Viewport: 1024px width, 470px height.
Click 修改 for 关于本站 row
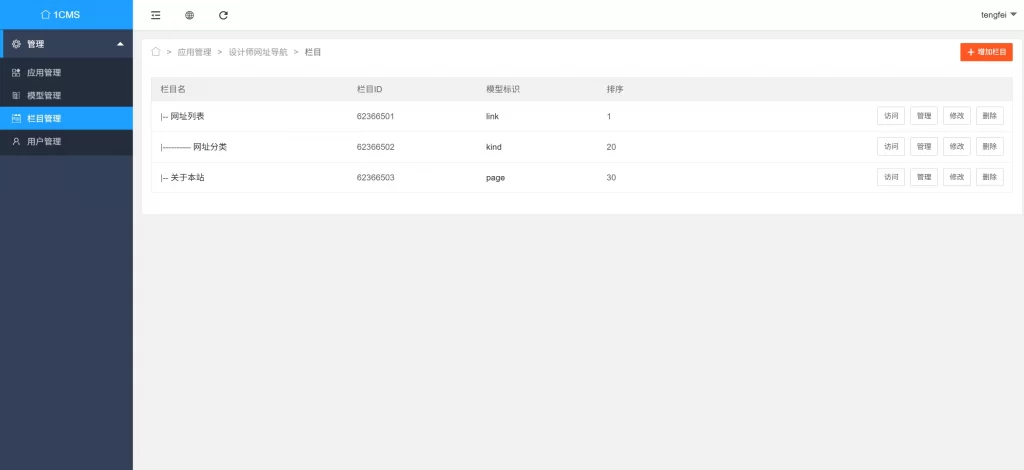[957, 177]
